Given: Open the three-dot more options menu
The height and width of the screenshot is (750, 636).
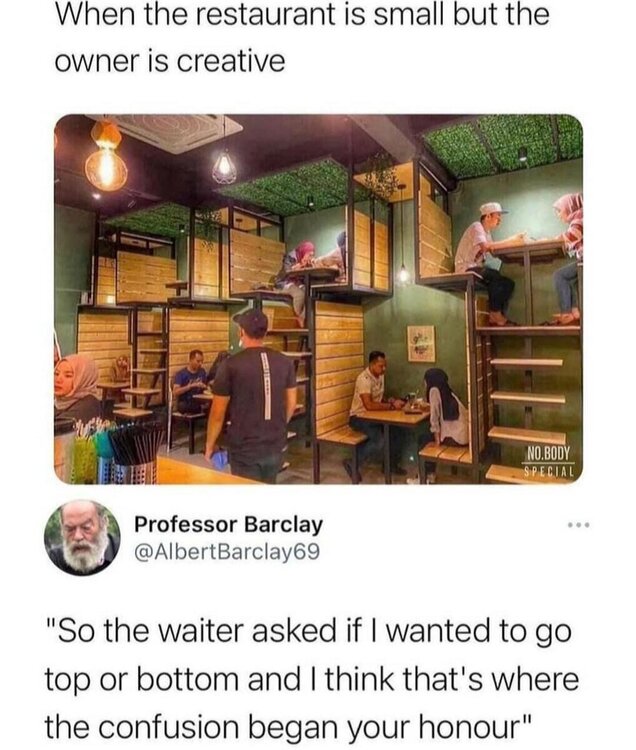Looking at the screenshot, I should 579,526.
